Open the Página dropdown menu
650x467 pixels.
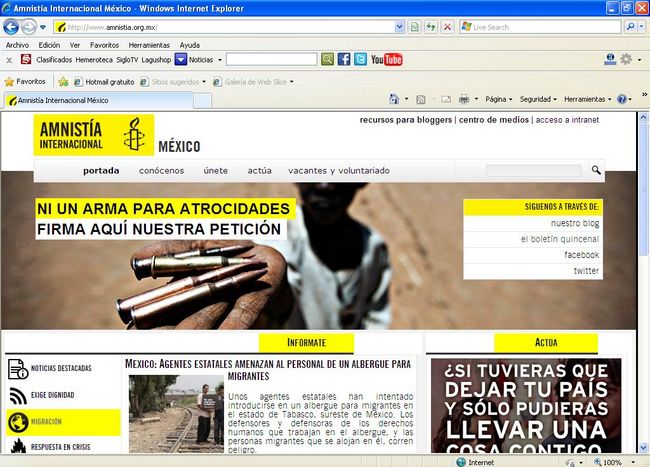click(498, 100)
